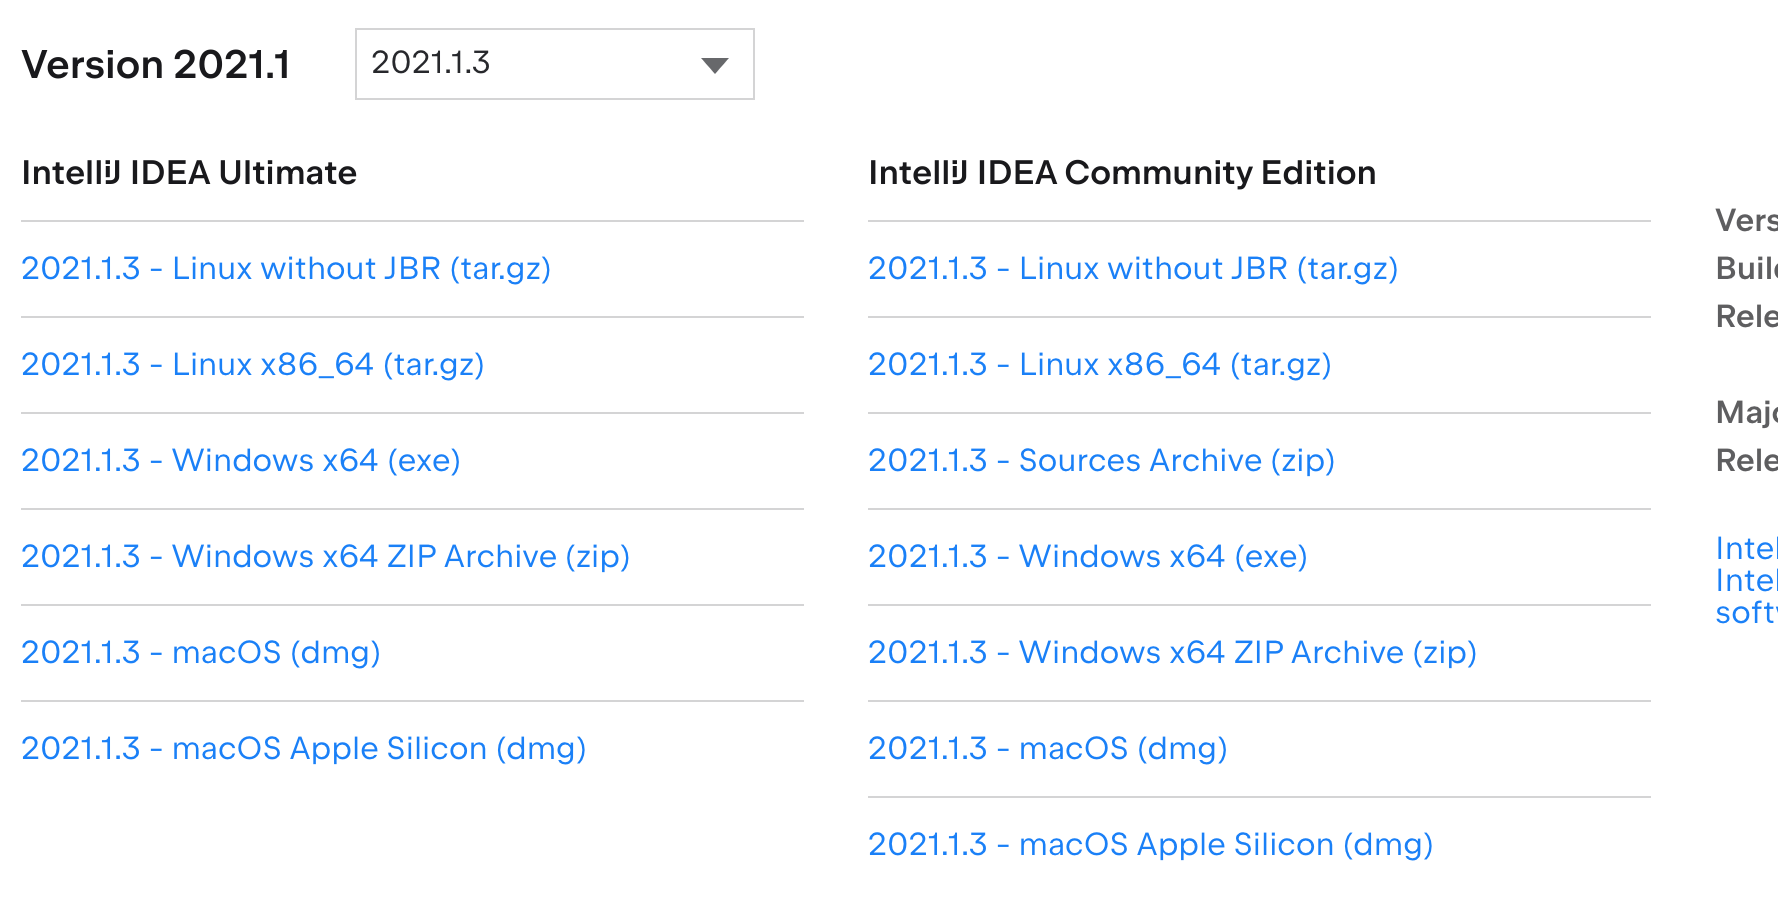The image size is (1778, 908).
Task: Download Community Linux without JBR tar.gz
Action: point(1132,268)
